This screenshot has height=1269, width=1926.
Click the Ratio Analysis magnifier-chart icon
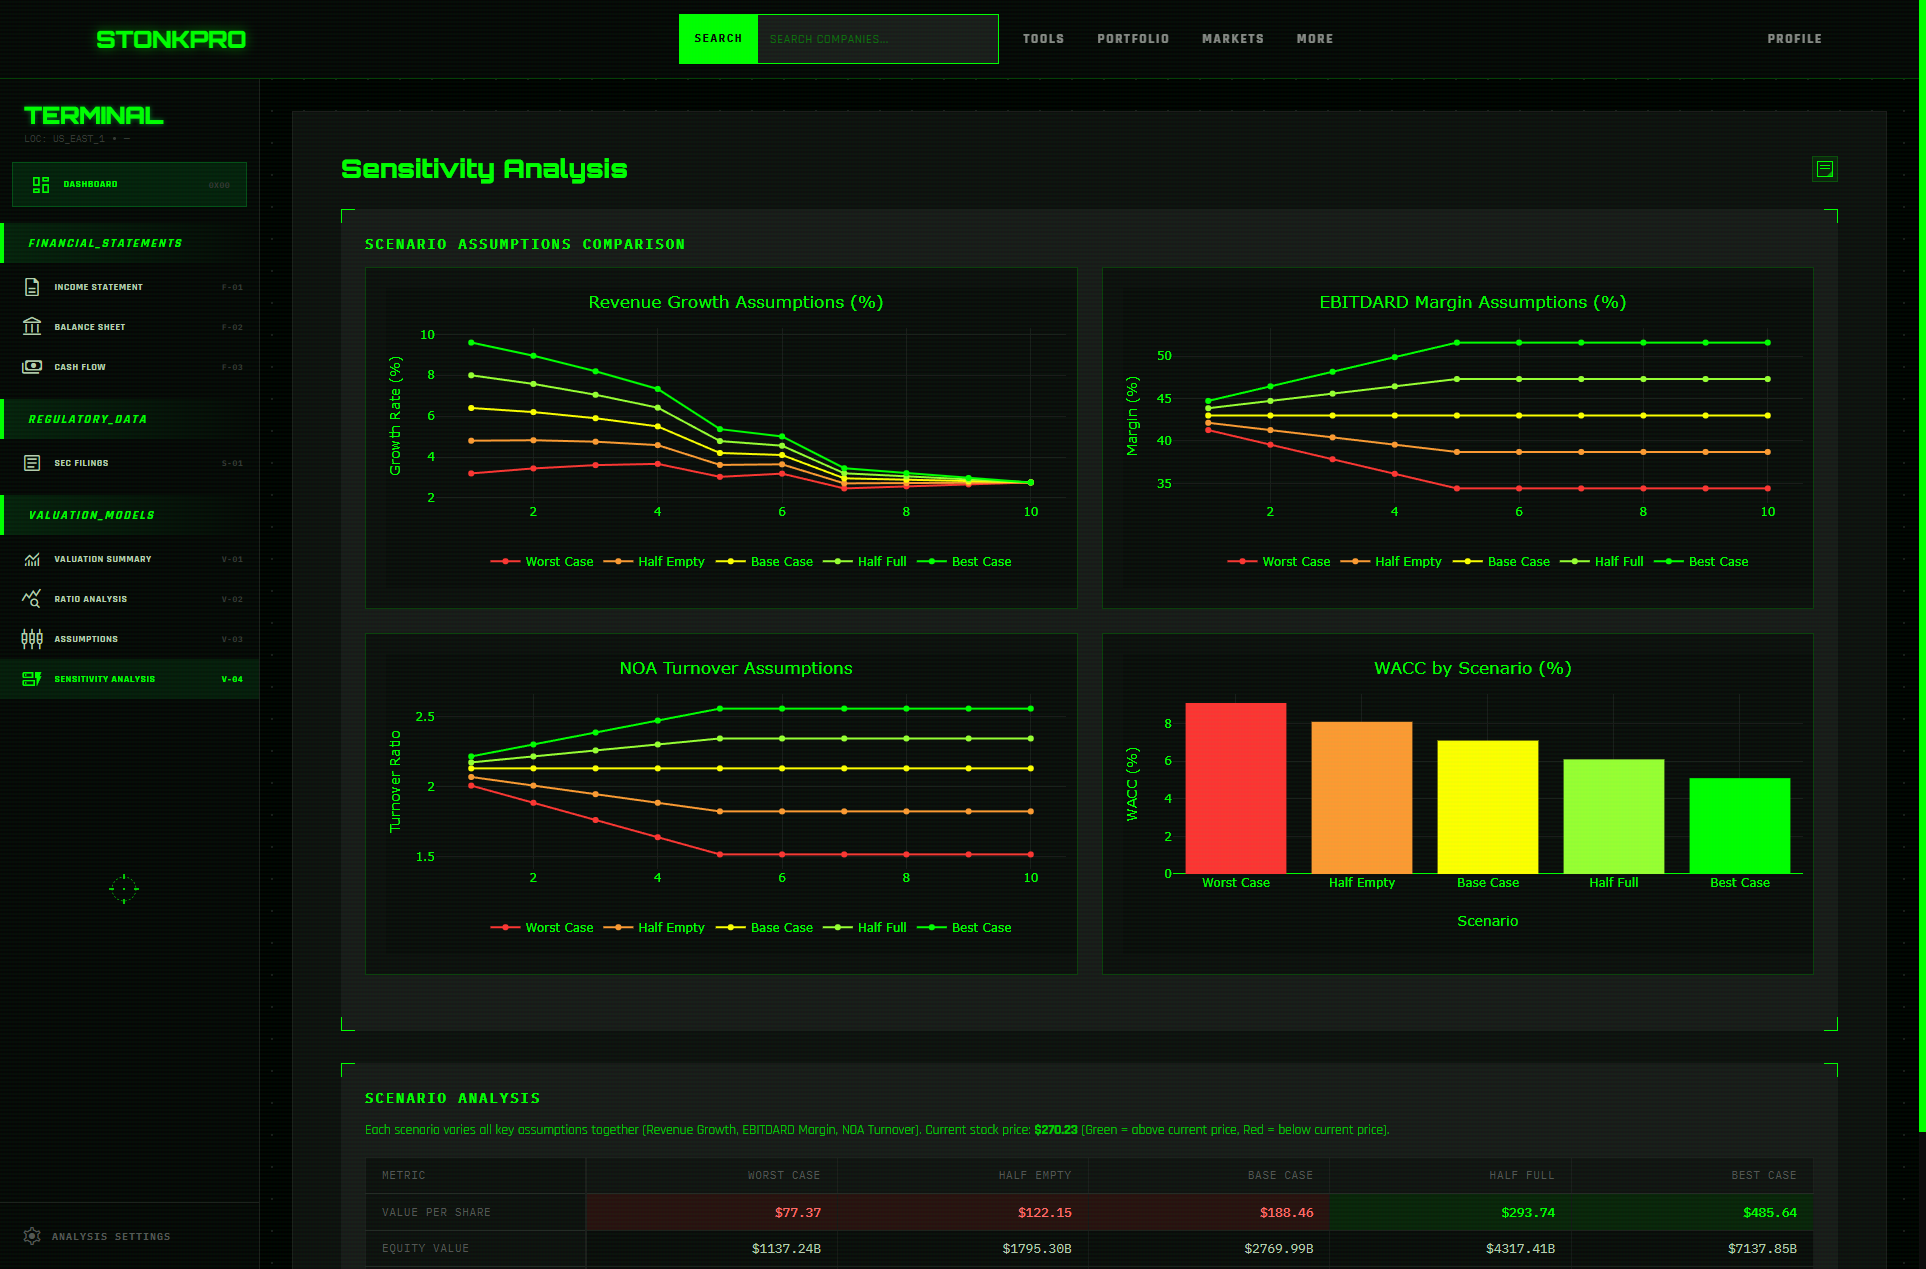33,598
